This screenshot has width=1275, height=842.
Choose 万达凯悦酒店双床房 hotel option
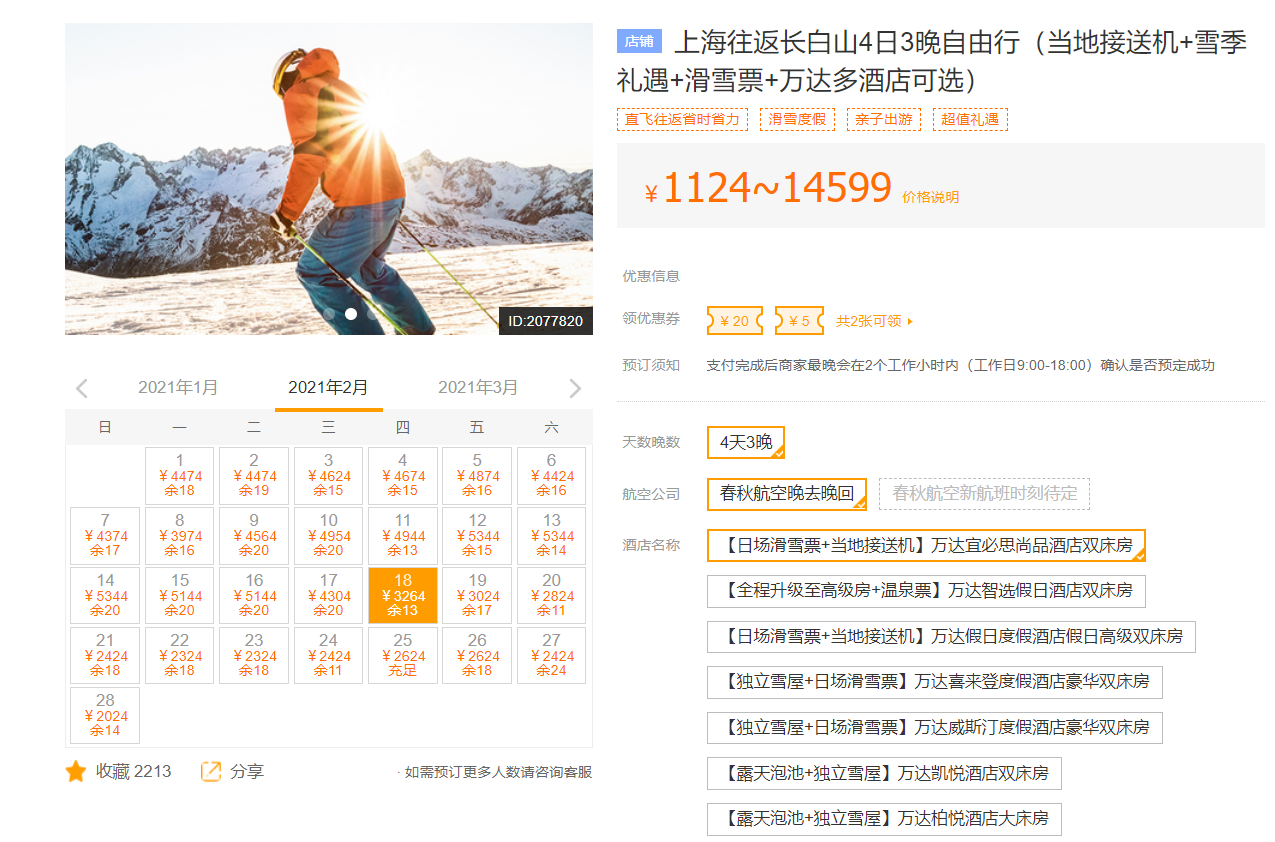(883, 773)
